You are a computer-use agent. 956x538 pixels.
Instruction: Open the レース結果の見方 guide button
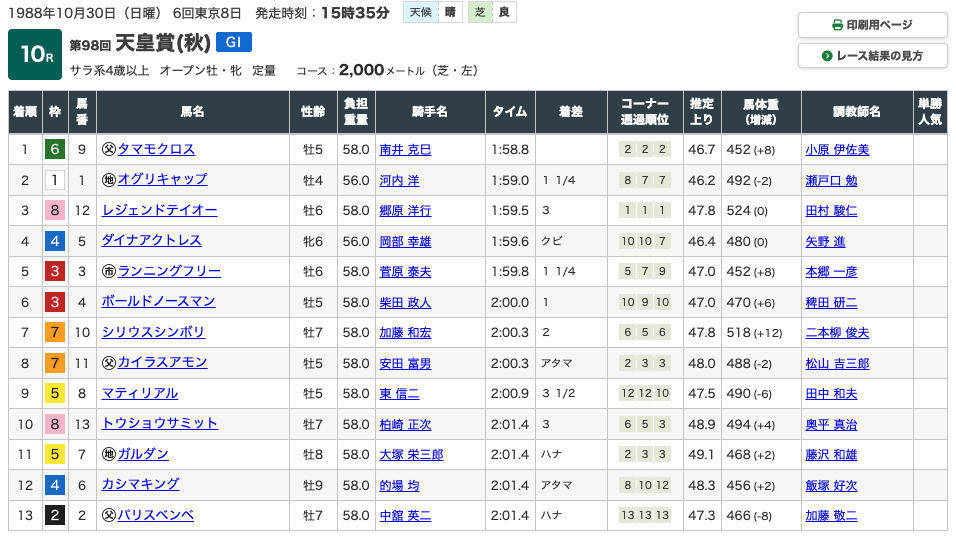pos(873,56)
